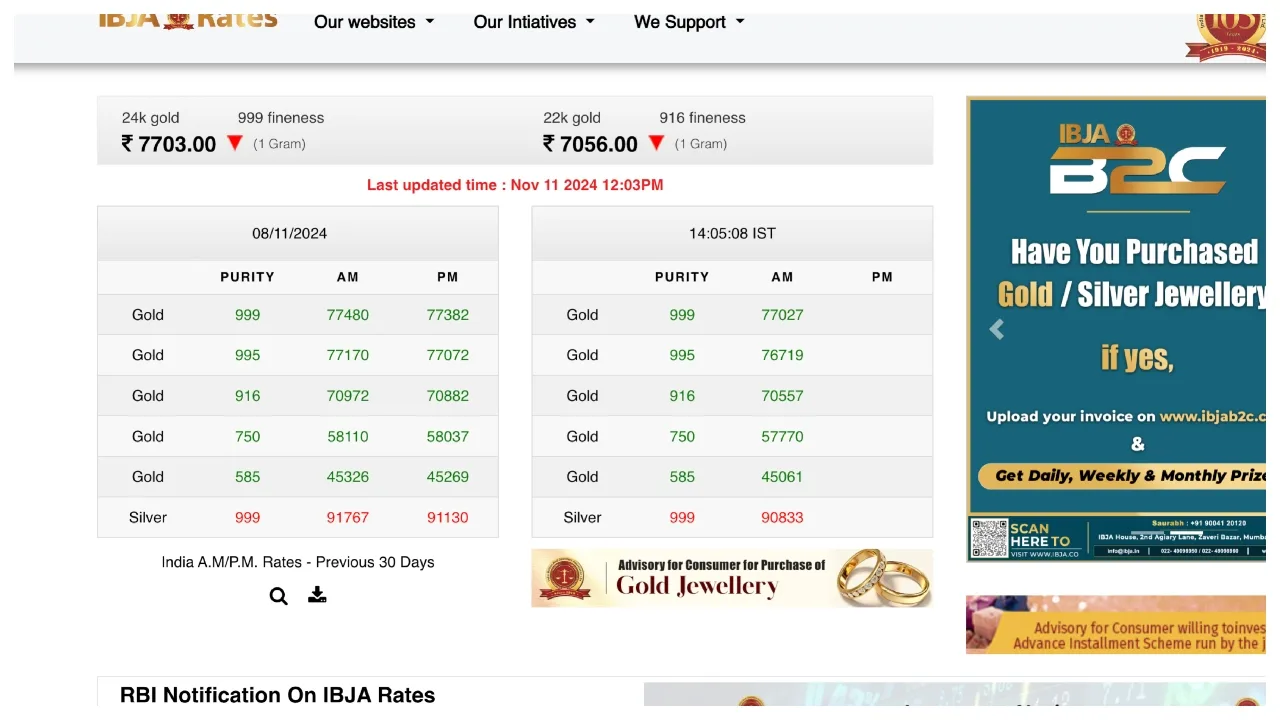Search previous 30 days rates with magnifier icon

278,596
